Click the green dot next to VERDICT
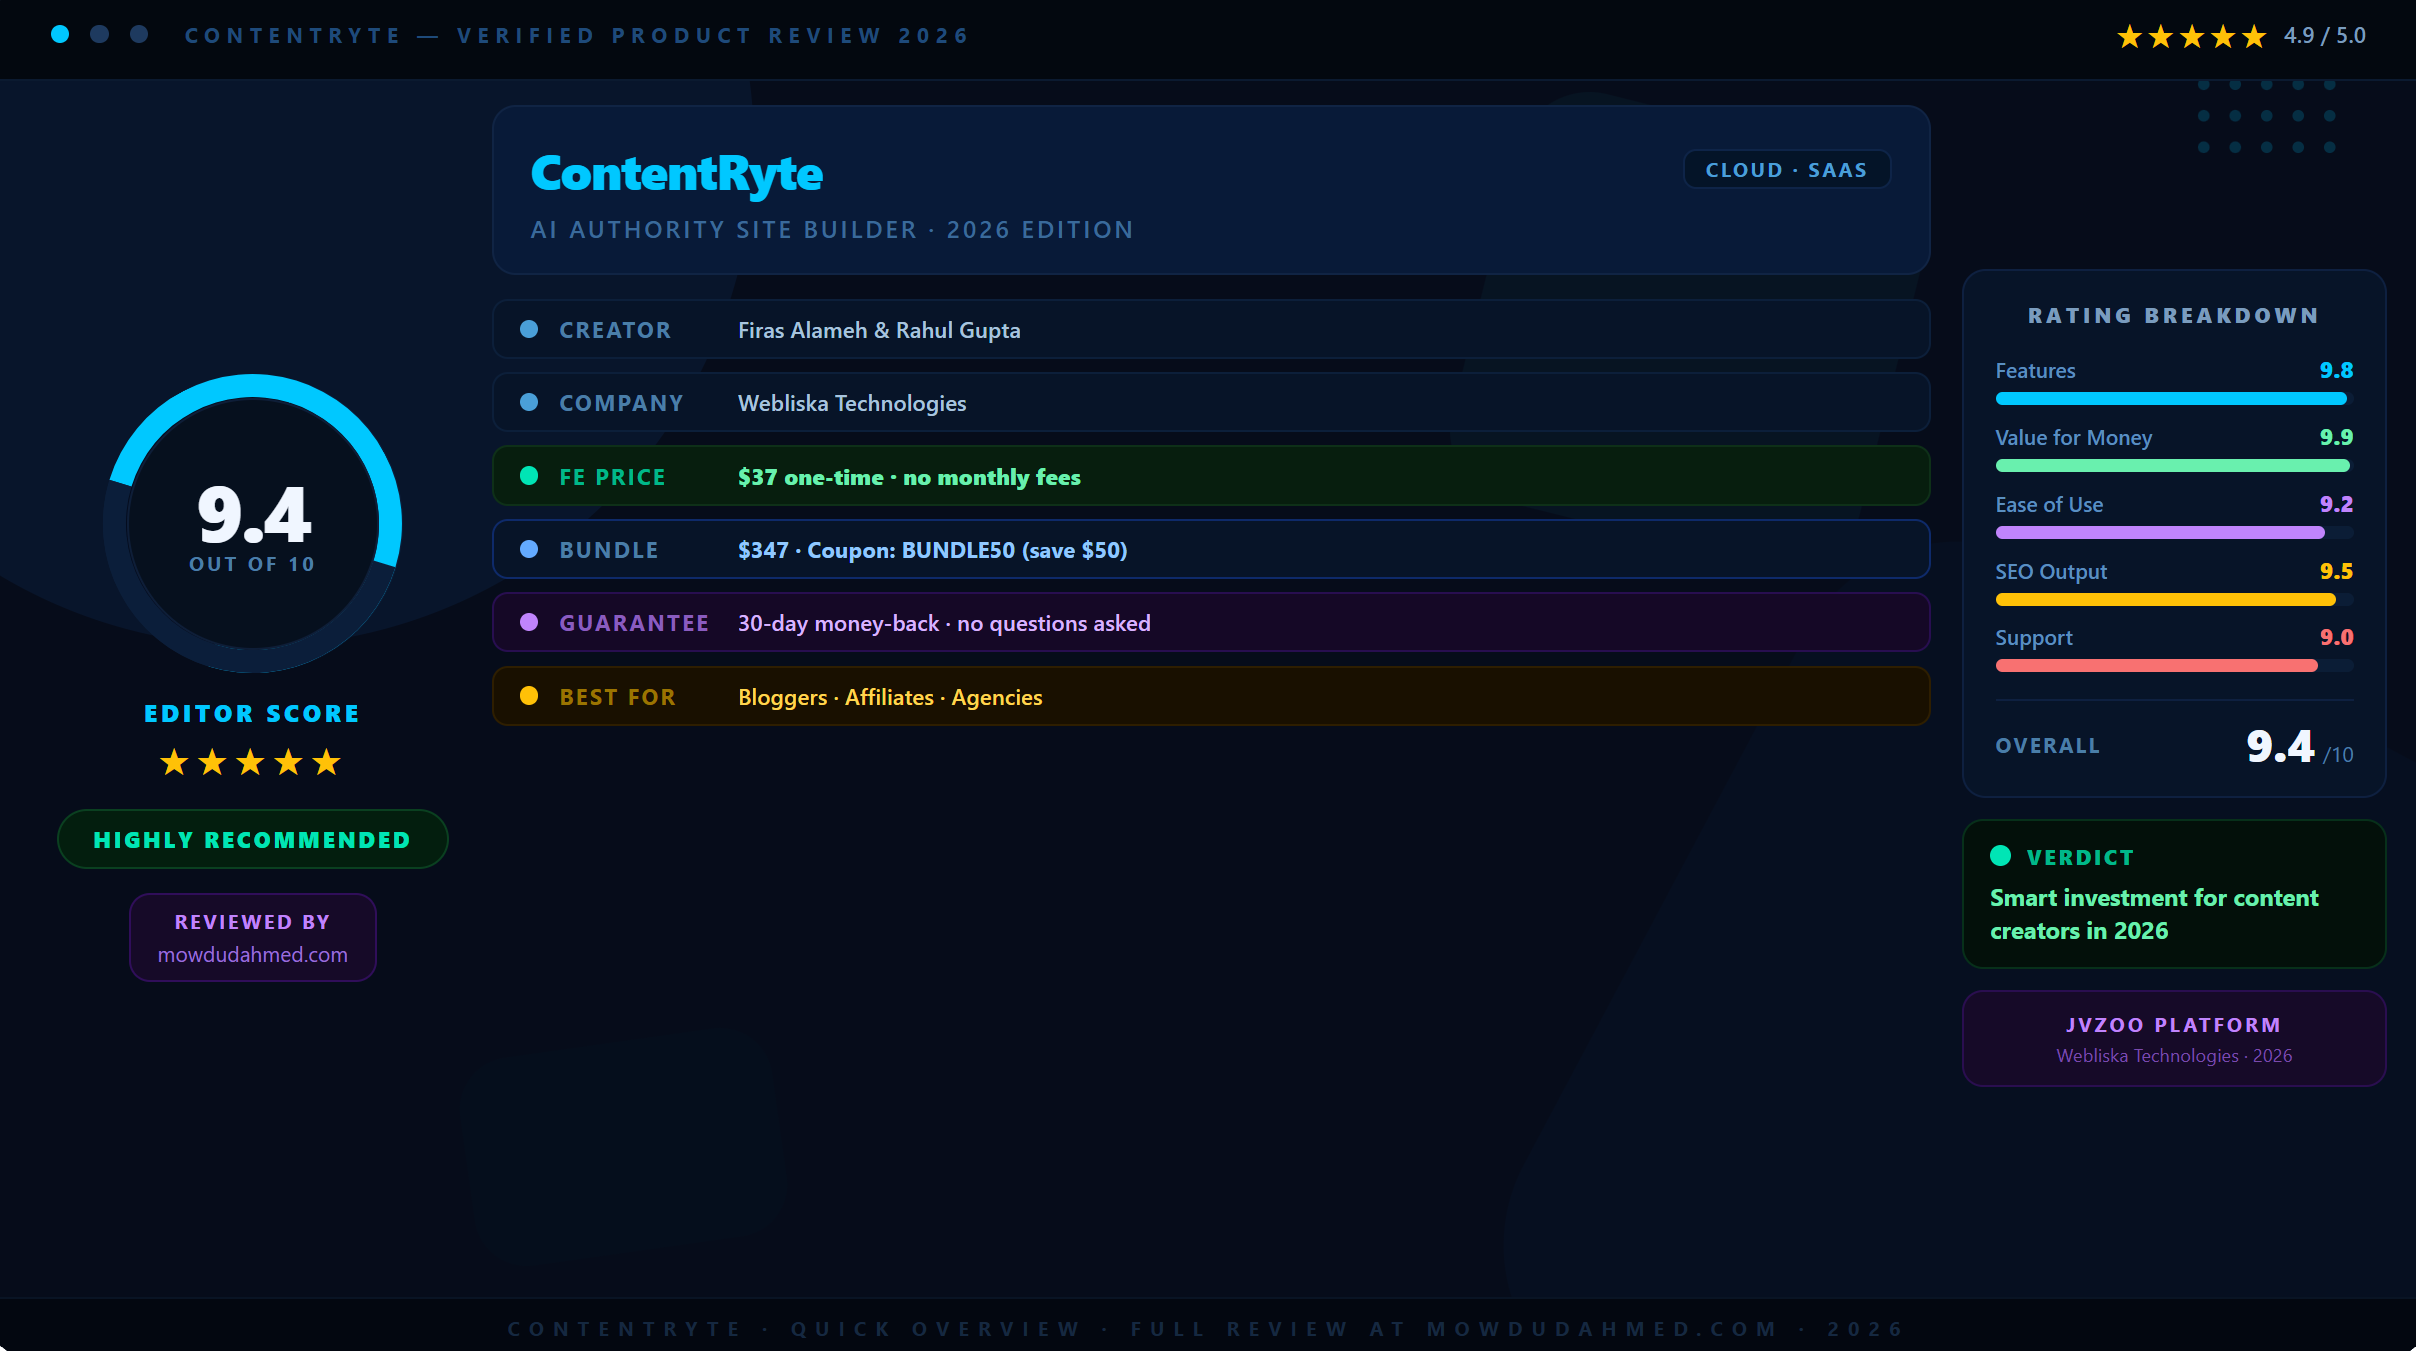This screenshot has width=2416, height=1351. pos(2001,856)
